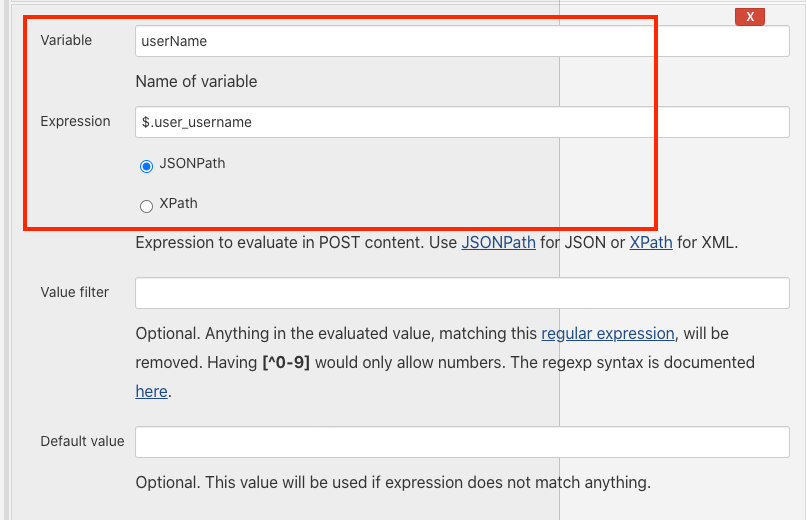The image size is (806, 520).
Task: Open the XPath link in help text
Action: pyautogui.click(x=650, y=242)
